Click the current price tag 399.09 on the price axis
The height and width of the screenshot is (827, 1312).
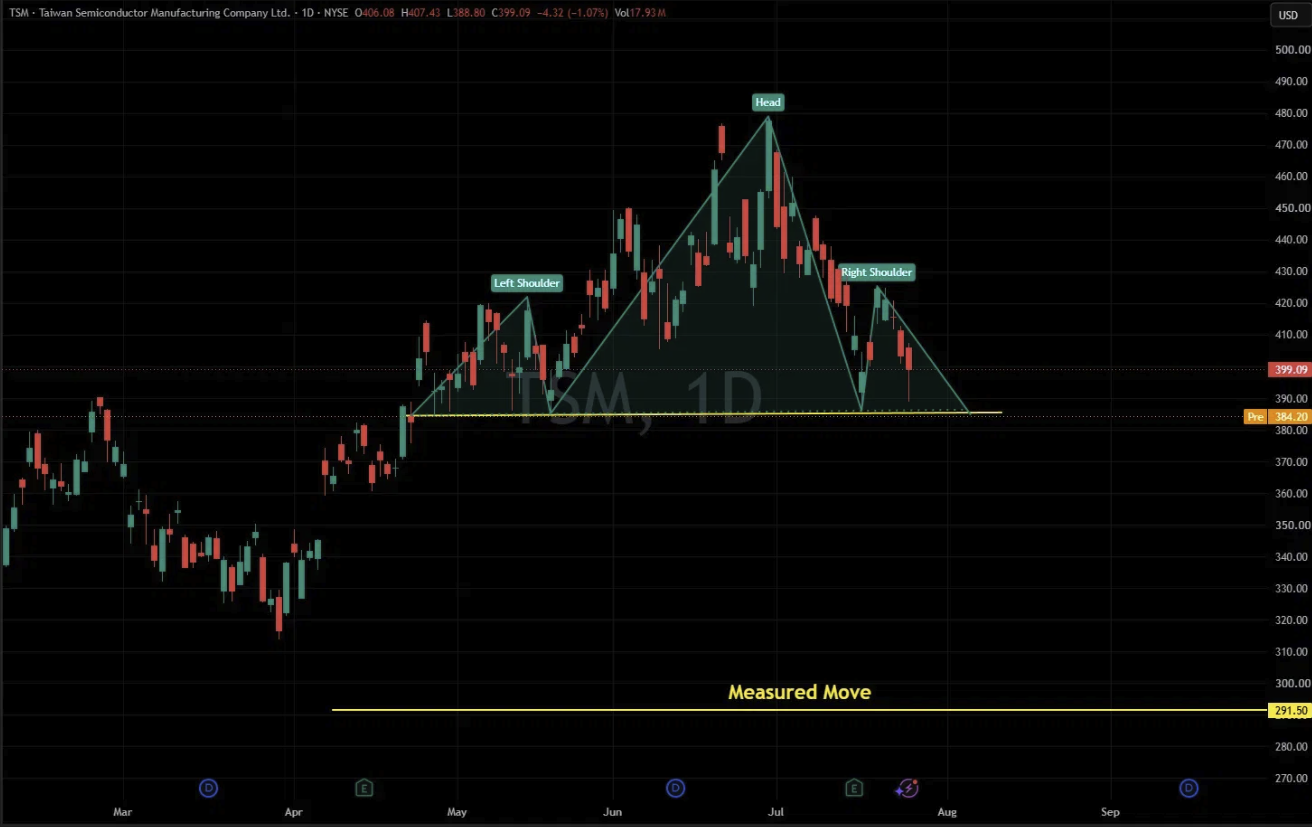pyautogui.click(x=1289, y=369)
